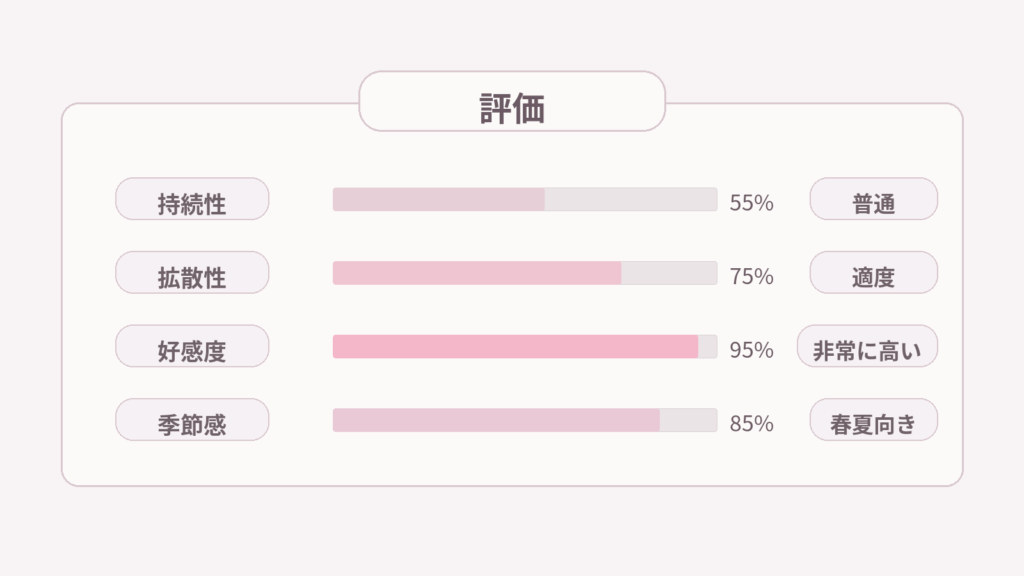The height and width of the screenshot is (576, 1024).
Task: Click the empty remainder of 拡散性 bar
Action: click(669, 273)
